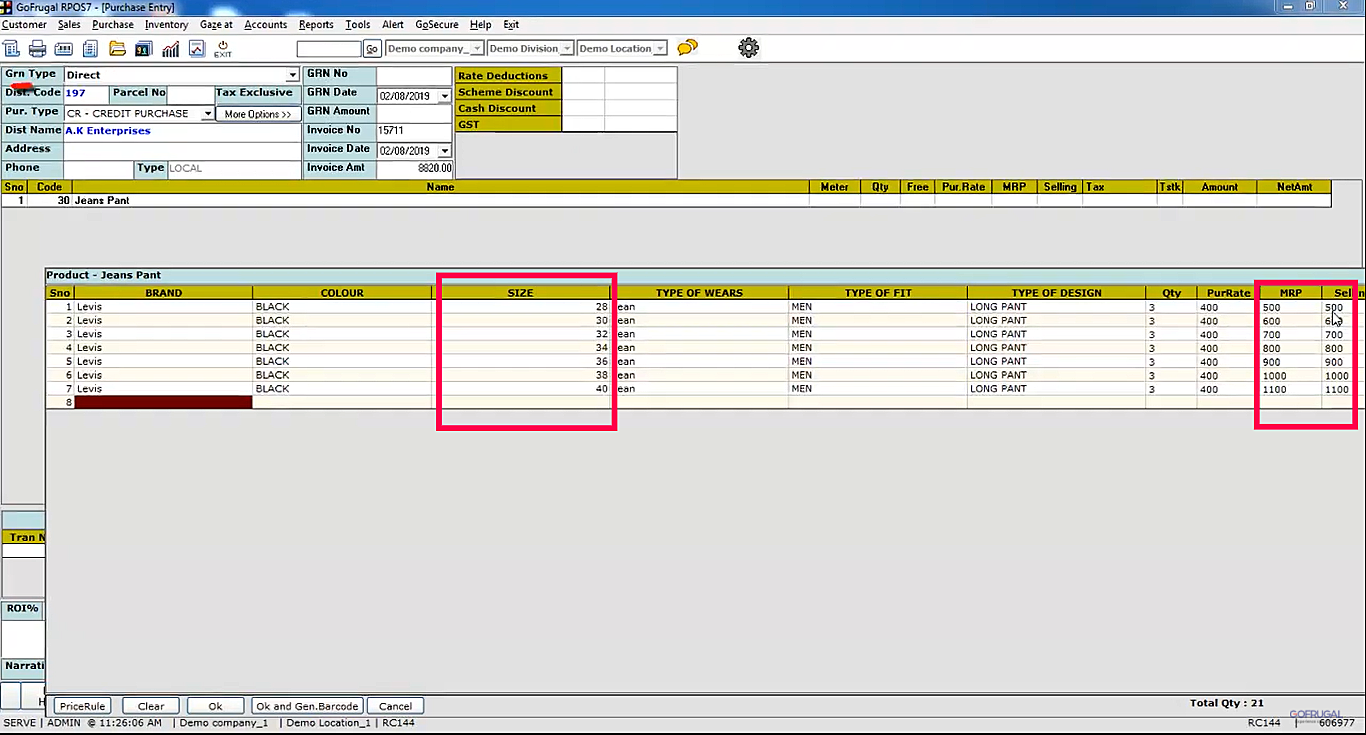1366x735 pixels.
Task: Open the yellow folder icon in toolbar
Action: [117, 49]
